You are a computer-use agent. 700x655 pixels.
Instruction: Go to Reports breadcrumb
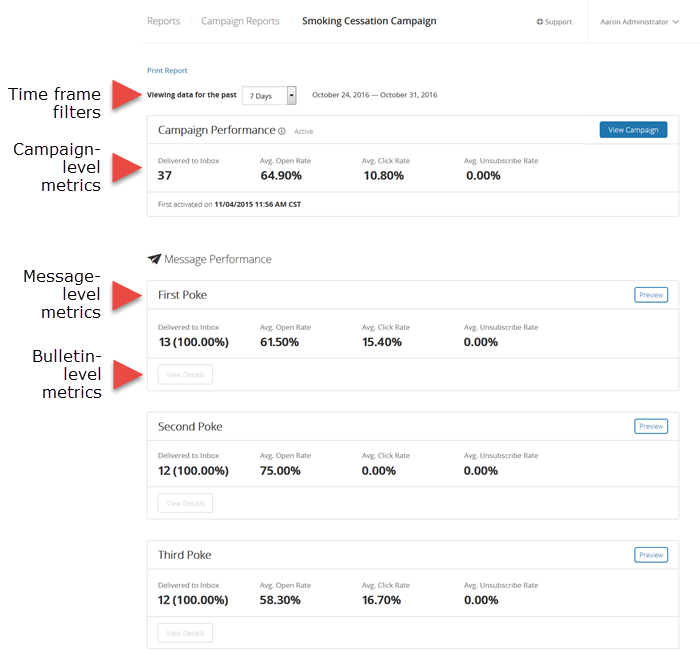164,21
